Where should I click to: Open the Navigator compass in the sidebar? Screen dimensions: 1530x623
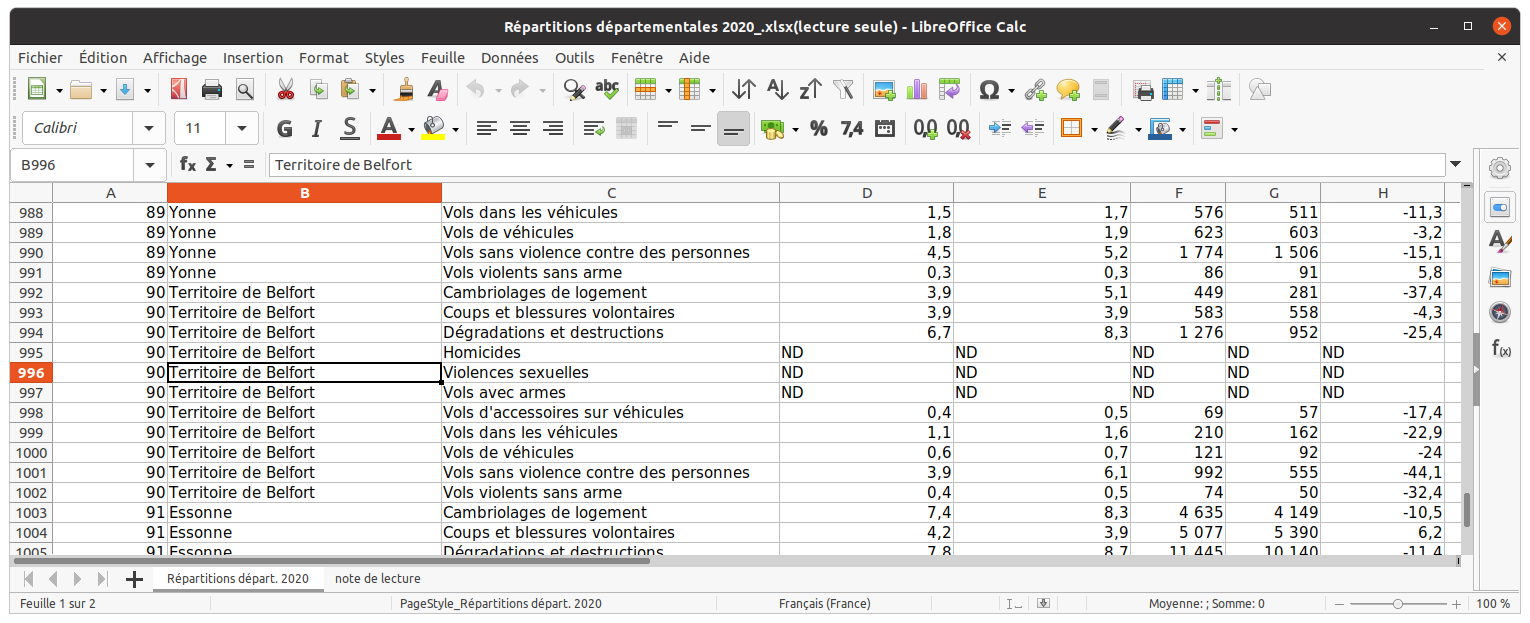pos(1500,312)
